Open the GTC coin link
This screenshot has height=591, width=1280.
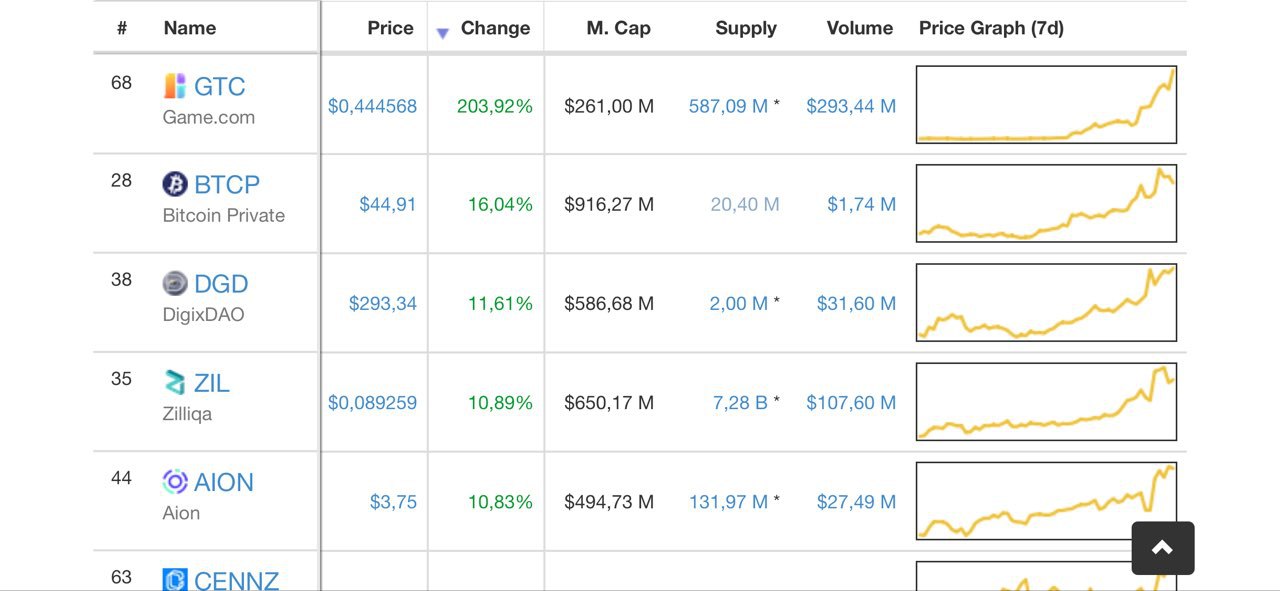[x=219, y=87]
